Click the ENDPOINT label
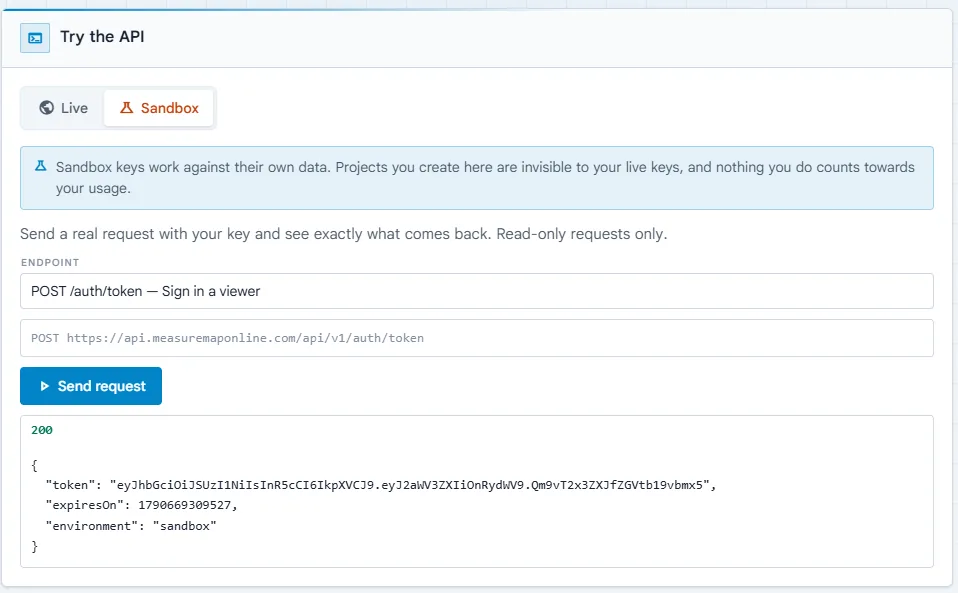The image size is (958, 593). coord(50,263)
